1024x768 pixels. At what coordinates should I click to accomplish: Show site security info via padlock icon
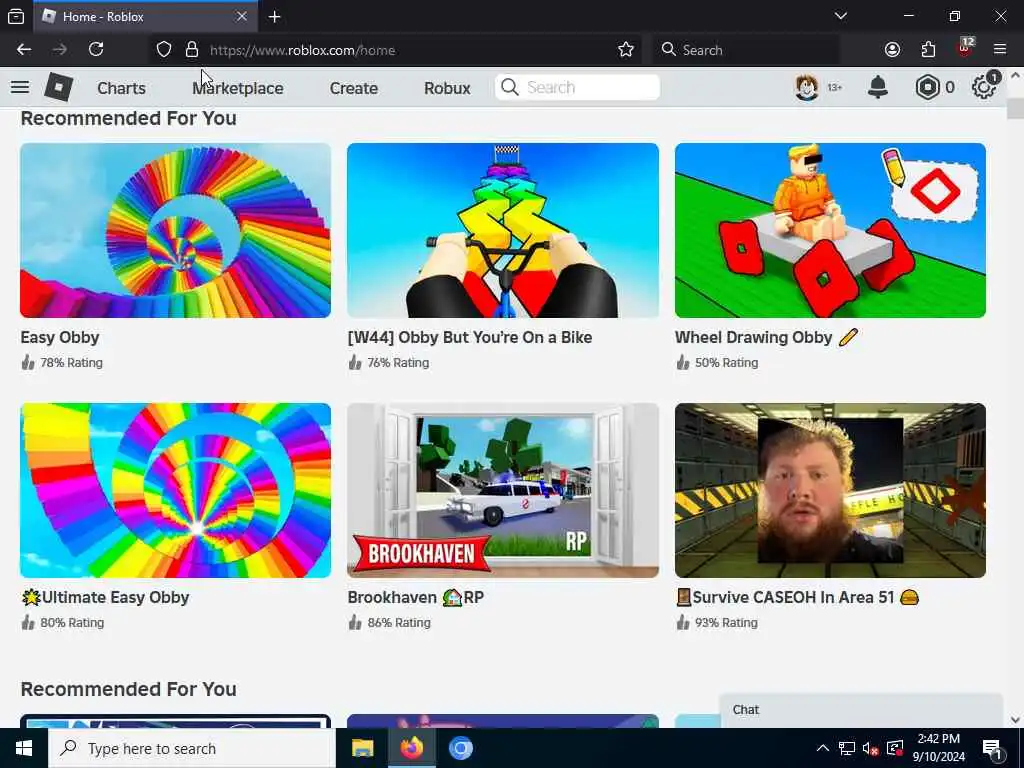coord(191,50)
